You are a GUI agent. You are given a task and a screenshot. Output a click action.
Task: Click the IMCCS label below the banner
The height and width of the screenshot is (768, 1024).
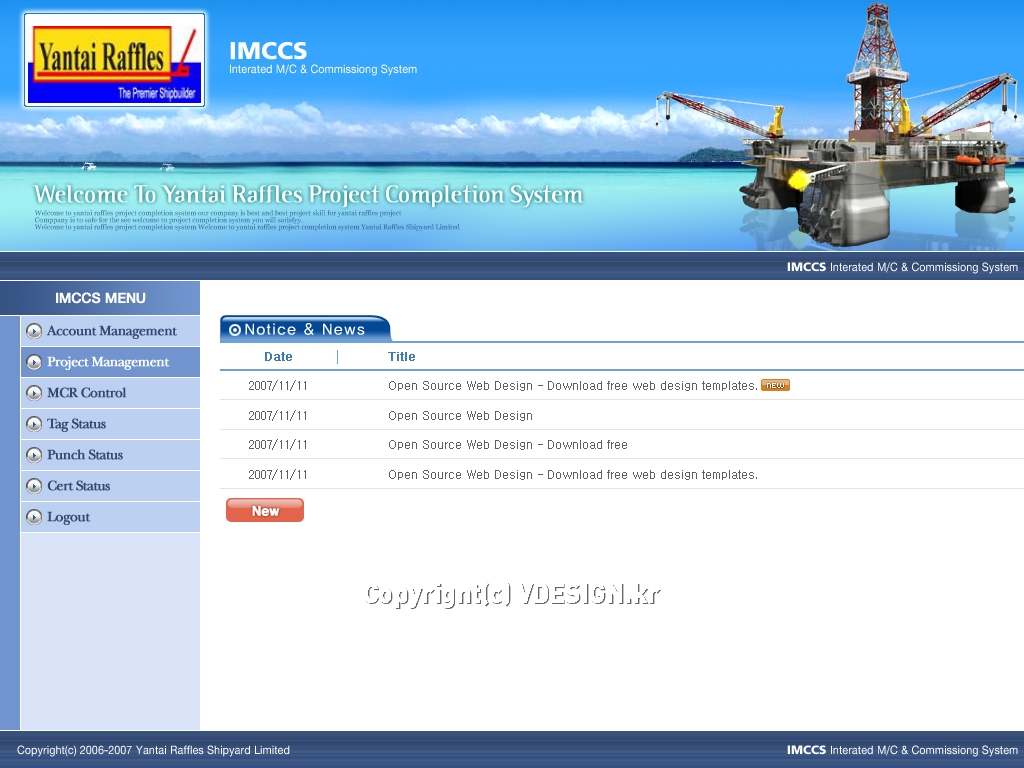pyautogui.click(x=807, y=267)
